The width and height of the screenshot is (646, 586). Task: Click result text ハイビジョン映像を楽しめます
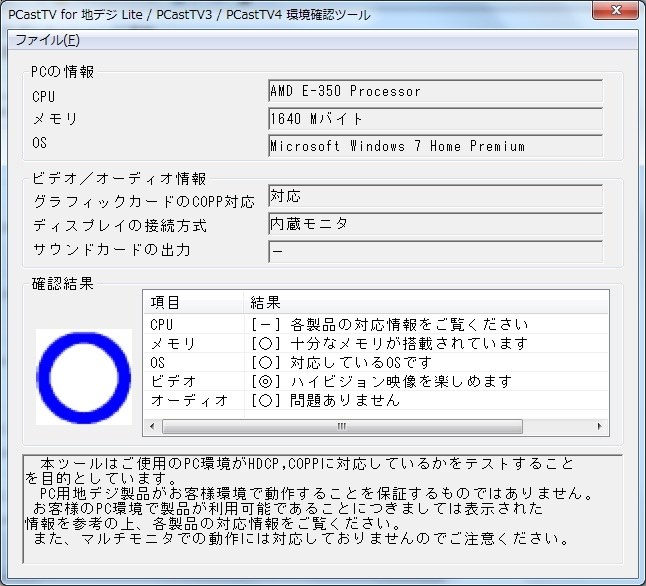401,381
